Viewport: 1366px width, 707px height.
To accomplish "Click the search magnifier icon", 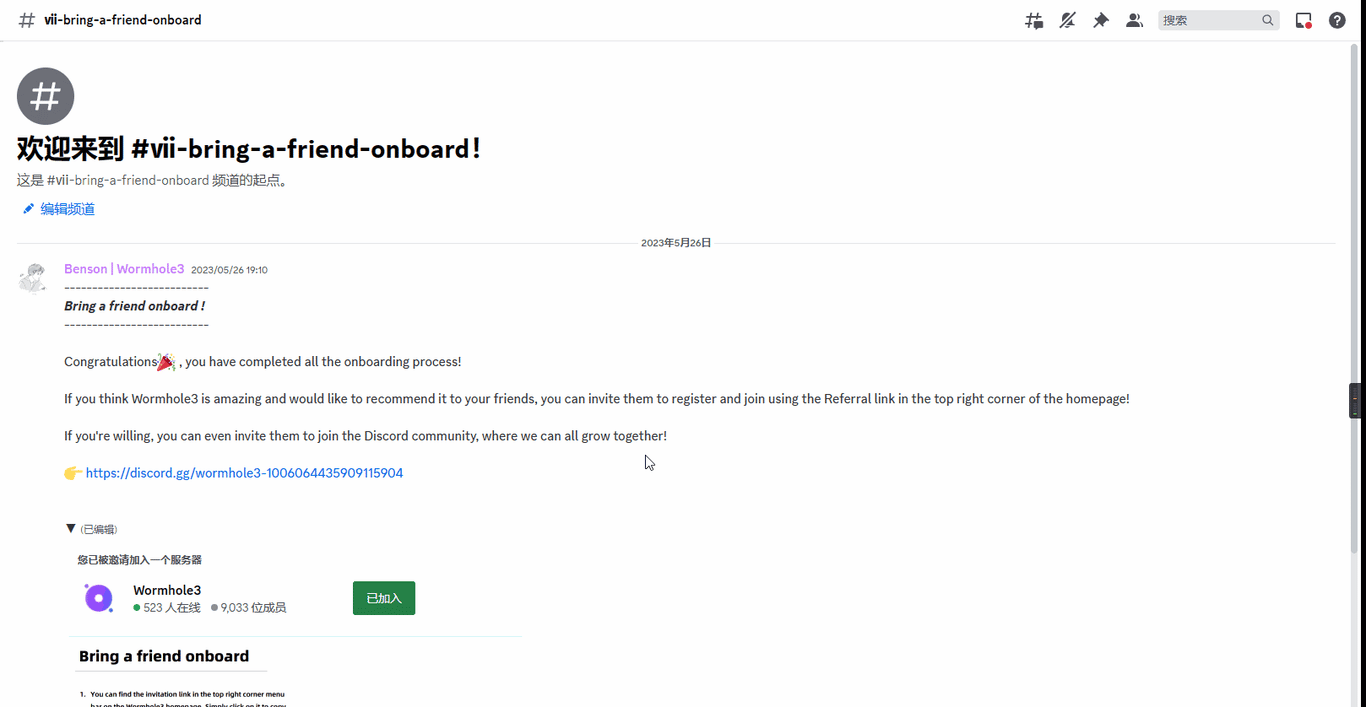I will pyautogui.click(x=1268, y=20).
